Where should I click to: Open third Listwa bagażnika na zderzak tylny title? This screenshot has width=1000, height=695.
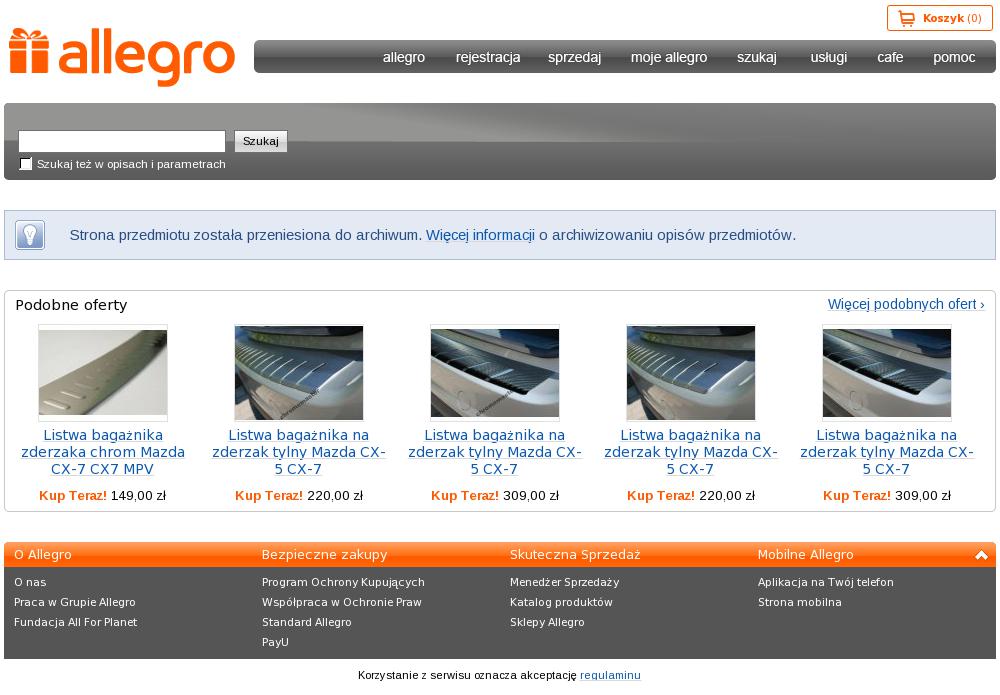pyautogui.click(x=495, y=452)
